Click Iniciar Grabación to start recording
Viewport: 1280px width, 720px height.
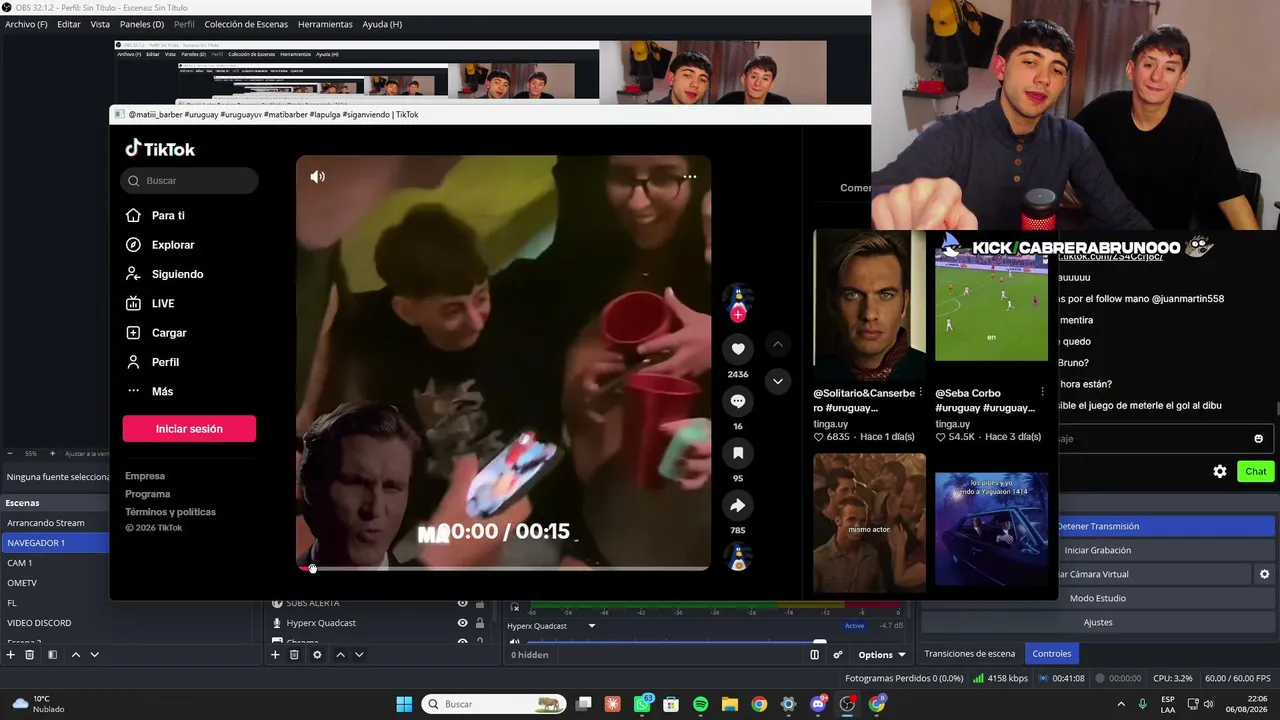coord(1166,550)
